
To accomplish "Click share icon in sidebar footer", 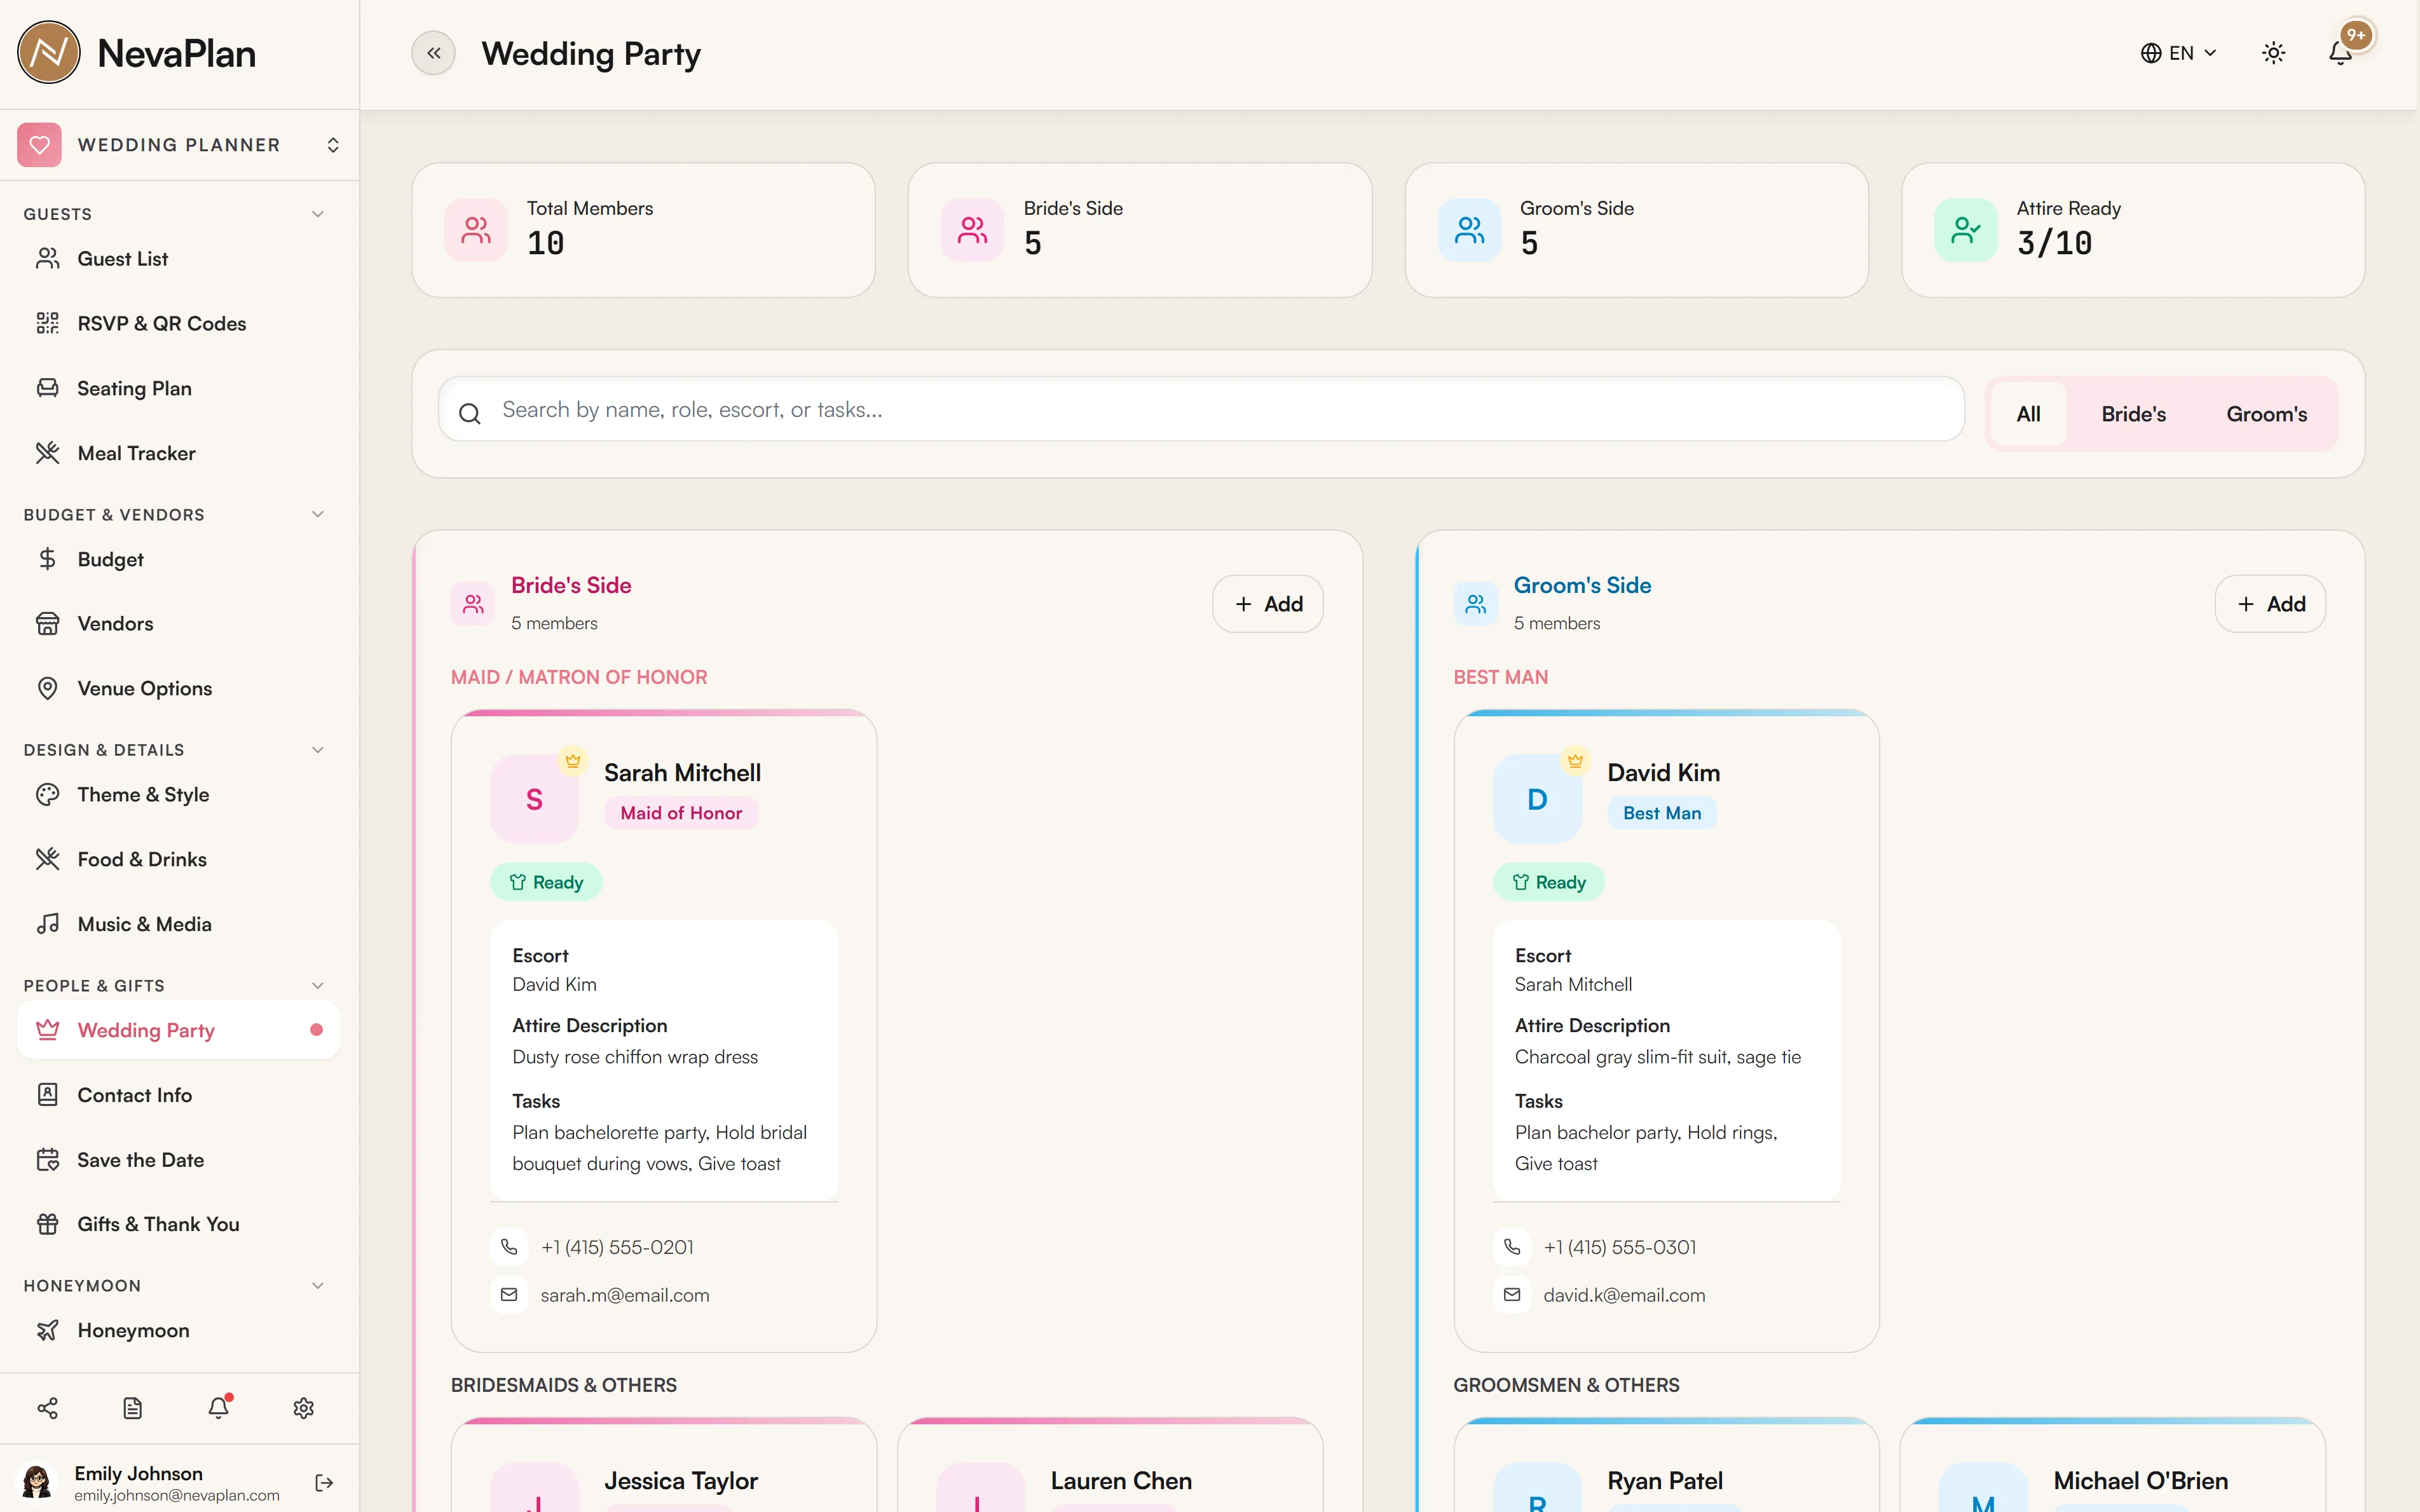I will coord(48,1408).
